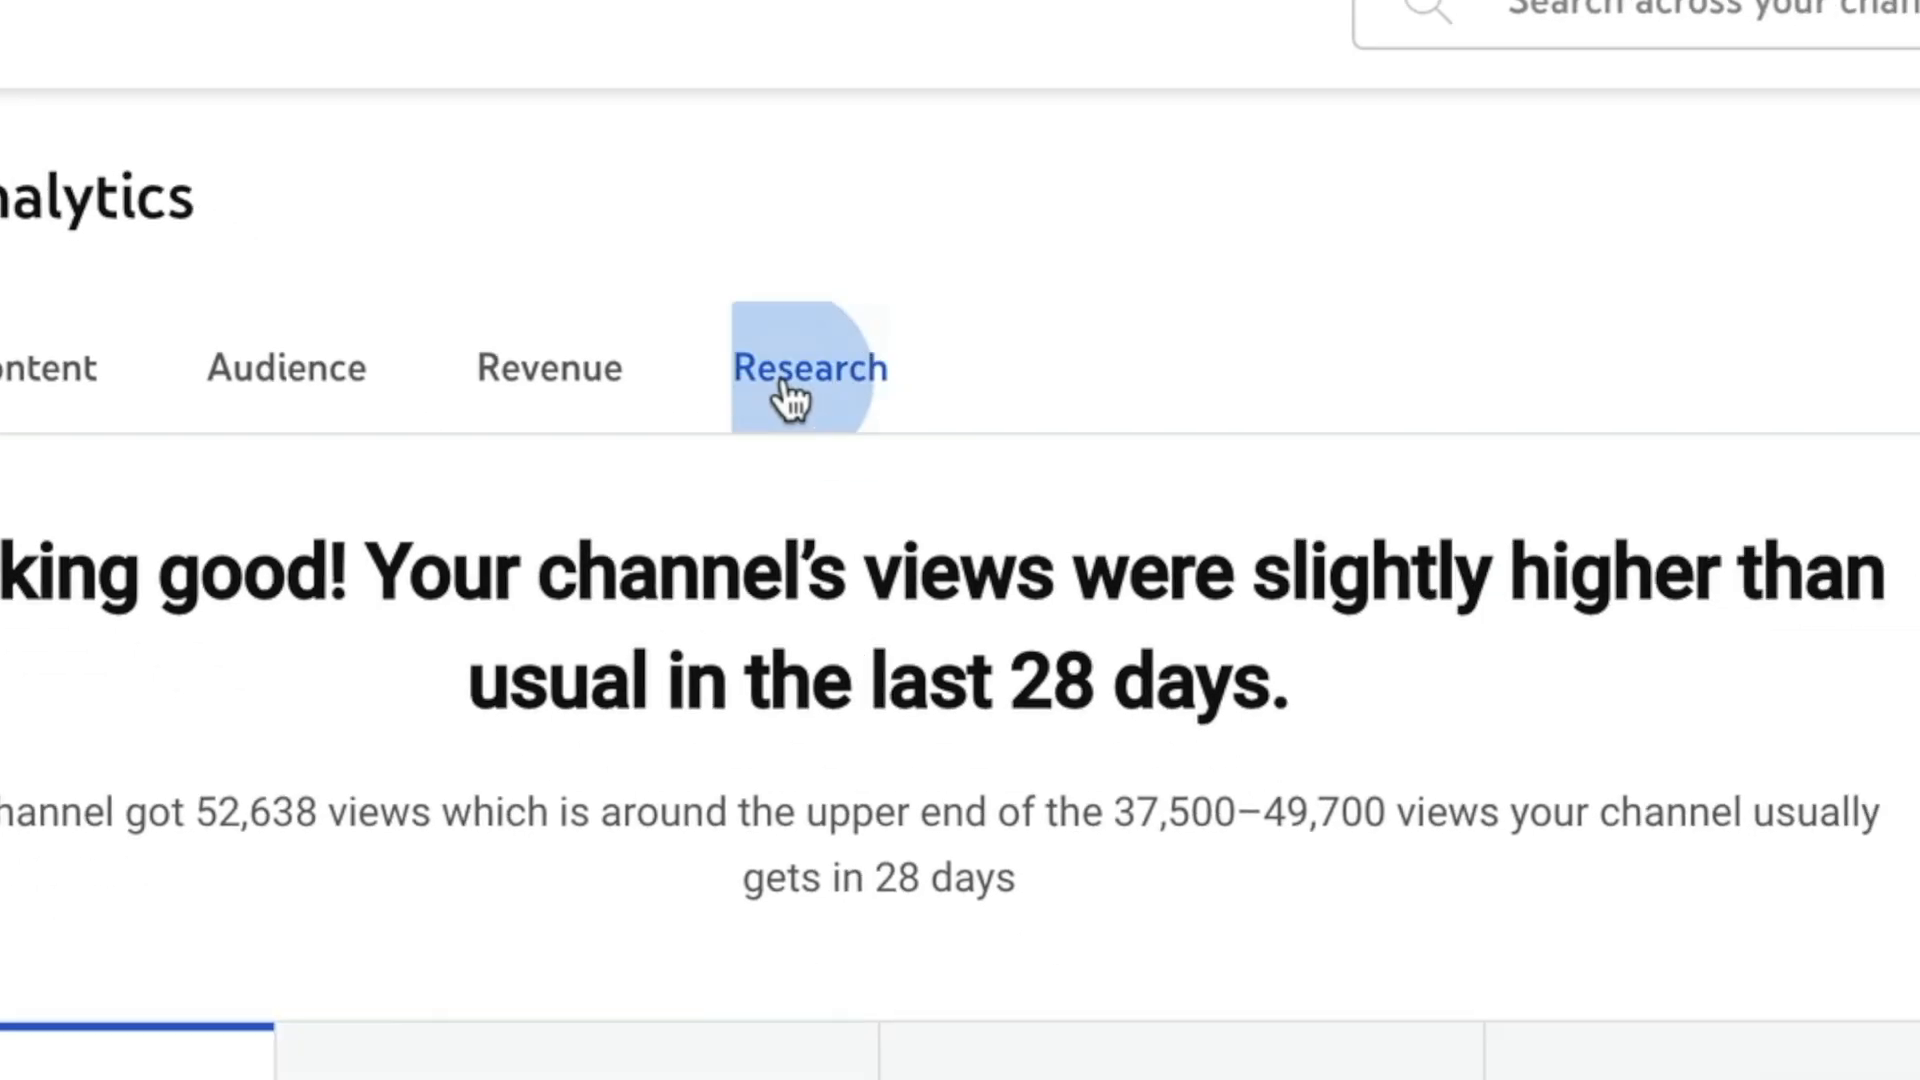Click the magnifier search icon

point(1427,10)
